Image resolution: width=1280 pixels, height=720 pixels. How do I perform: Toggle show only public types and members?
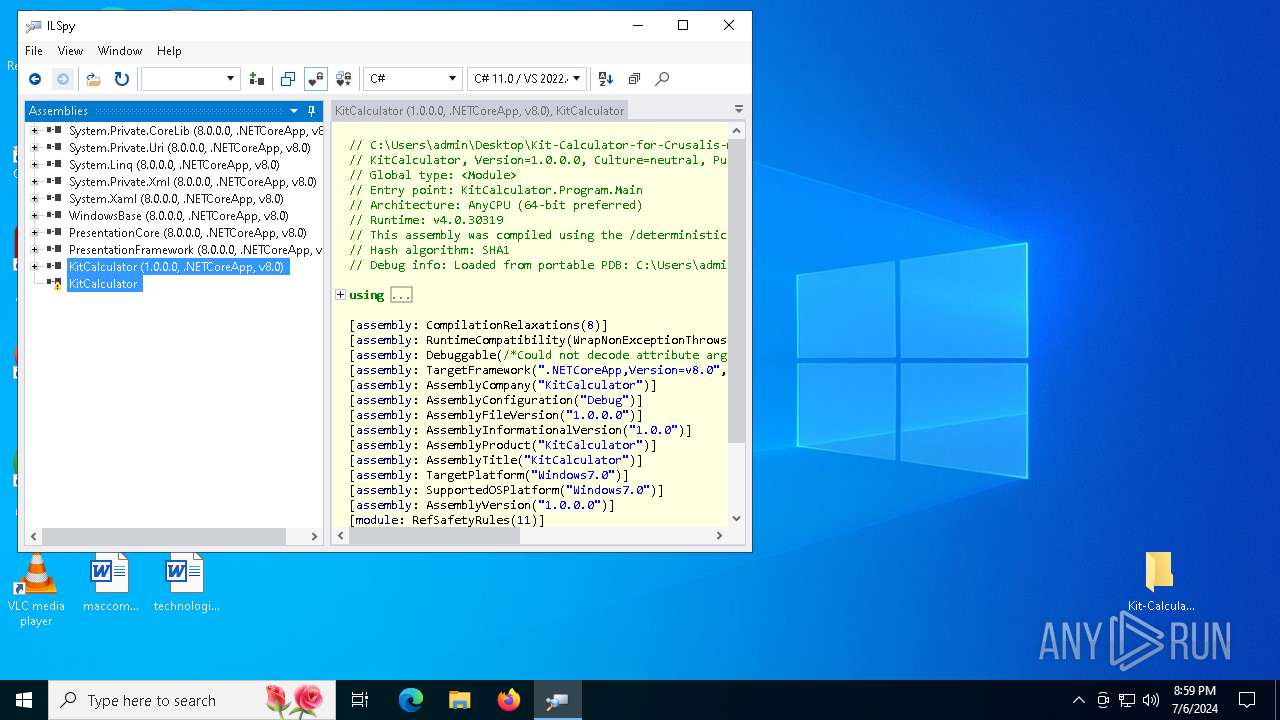point(288,79)
